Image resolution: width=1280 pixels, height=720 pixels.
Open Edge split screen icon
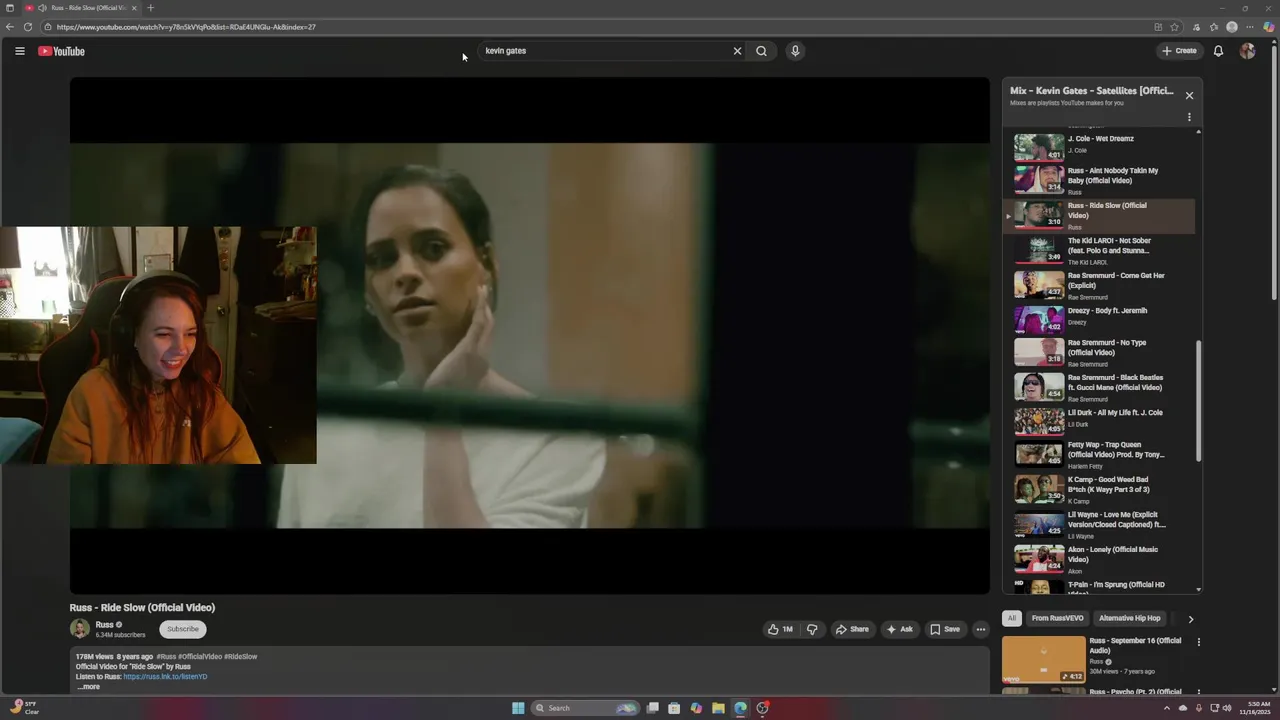tap(1158, 27)
